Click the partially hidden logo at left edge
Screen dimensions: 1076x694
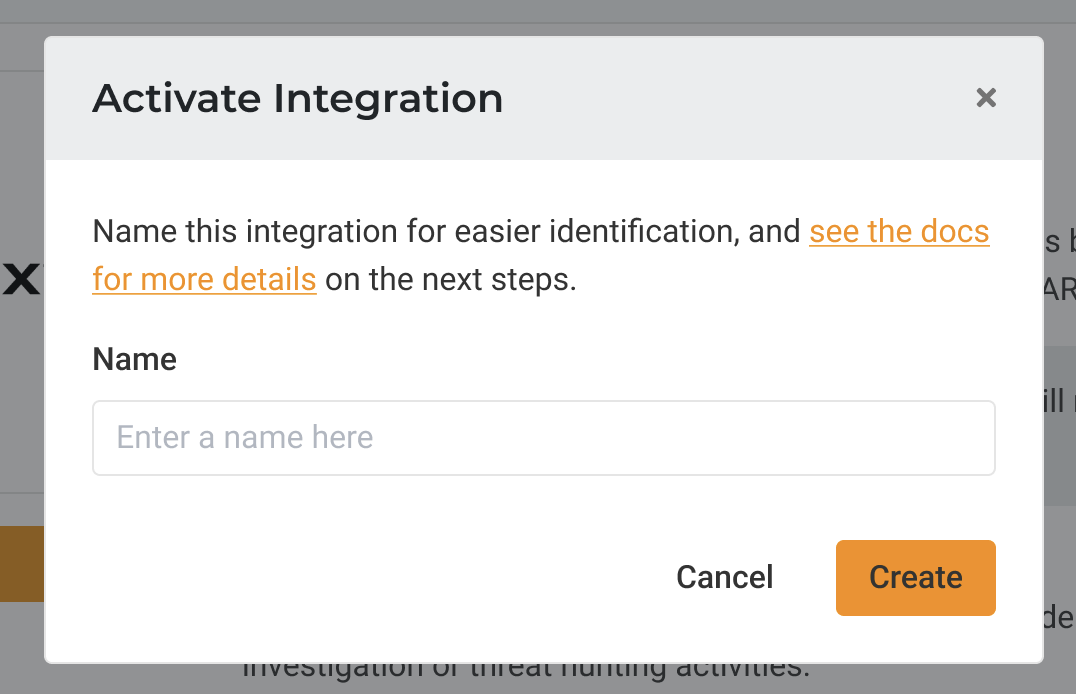pyautogui.click(x=20, y=279)
